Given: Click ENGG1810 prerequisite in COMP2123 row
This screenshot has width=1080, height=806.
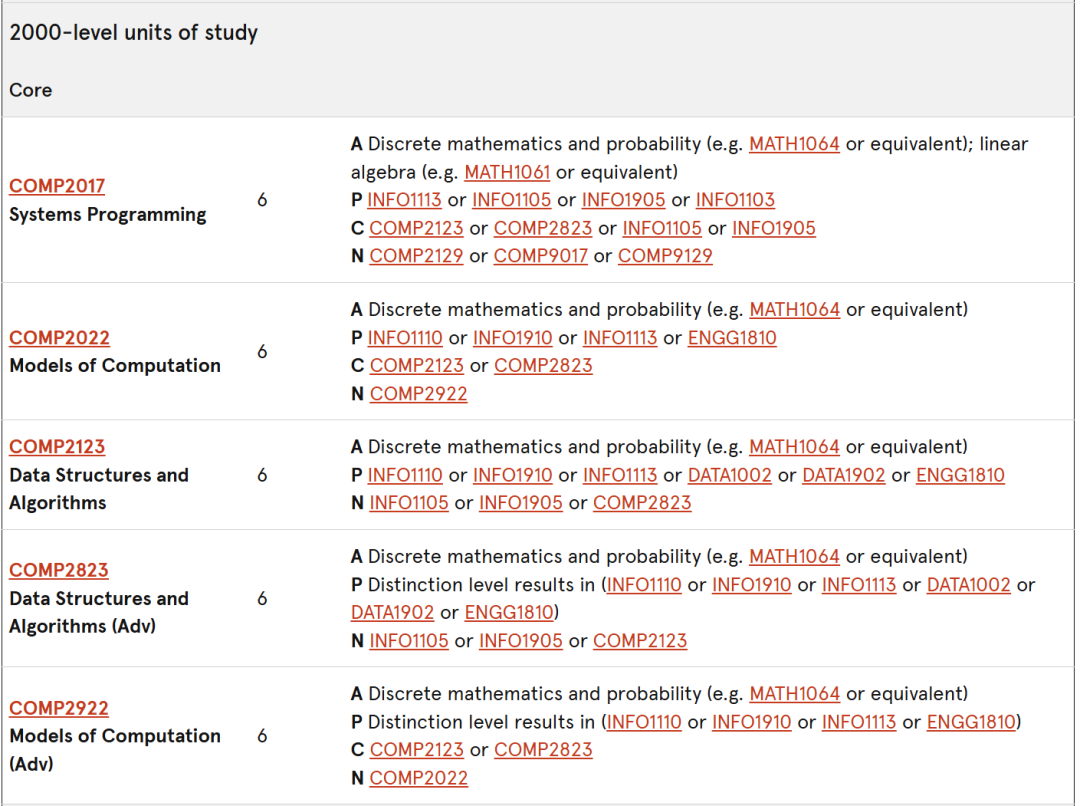Looking at the screenshot, I should tap(960, 475).
